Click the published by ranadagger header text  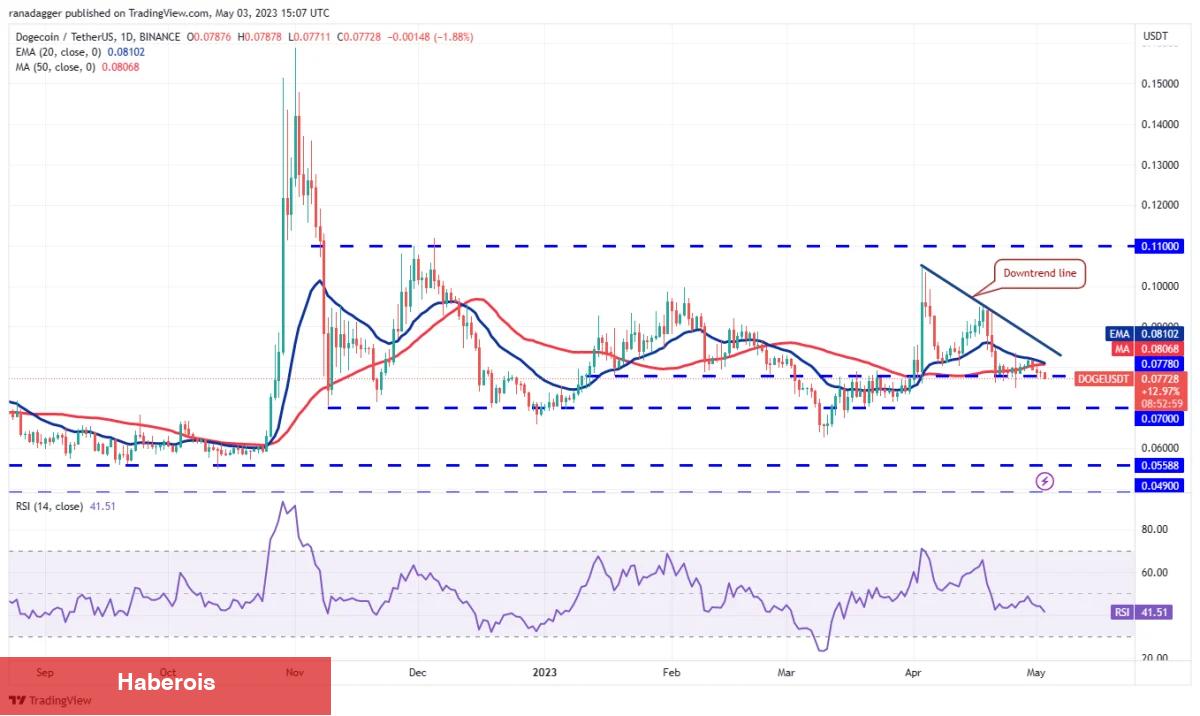point(168,14)
